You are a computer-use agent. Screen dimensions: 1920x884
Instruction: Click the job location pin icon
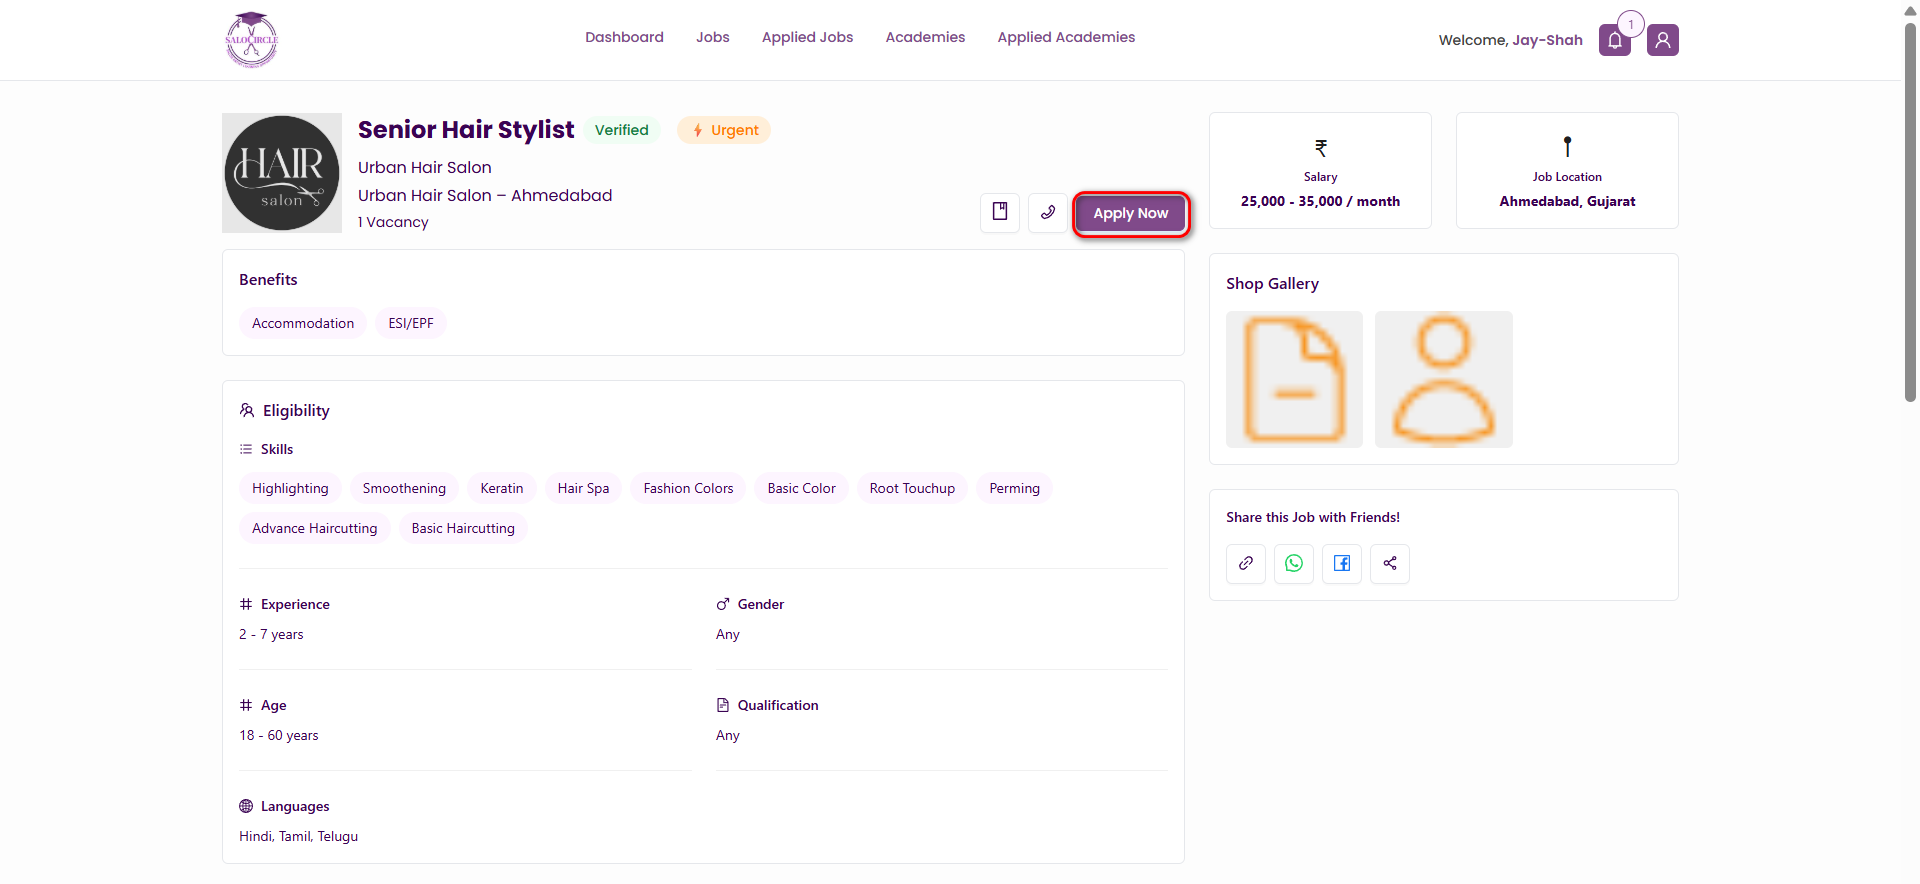click(x=1567, y=147)
